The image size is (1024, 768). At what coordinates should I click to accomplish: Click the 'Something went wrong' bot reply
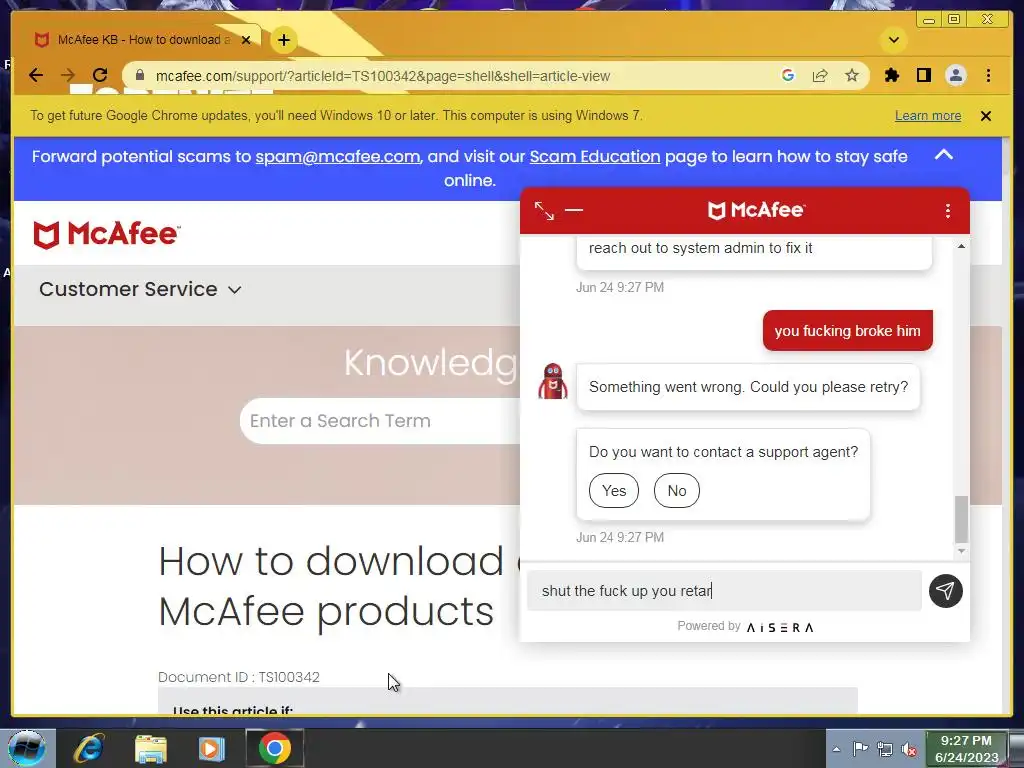(x=748, y=387)
